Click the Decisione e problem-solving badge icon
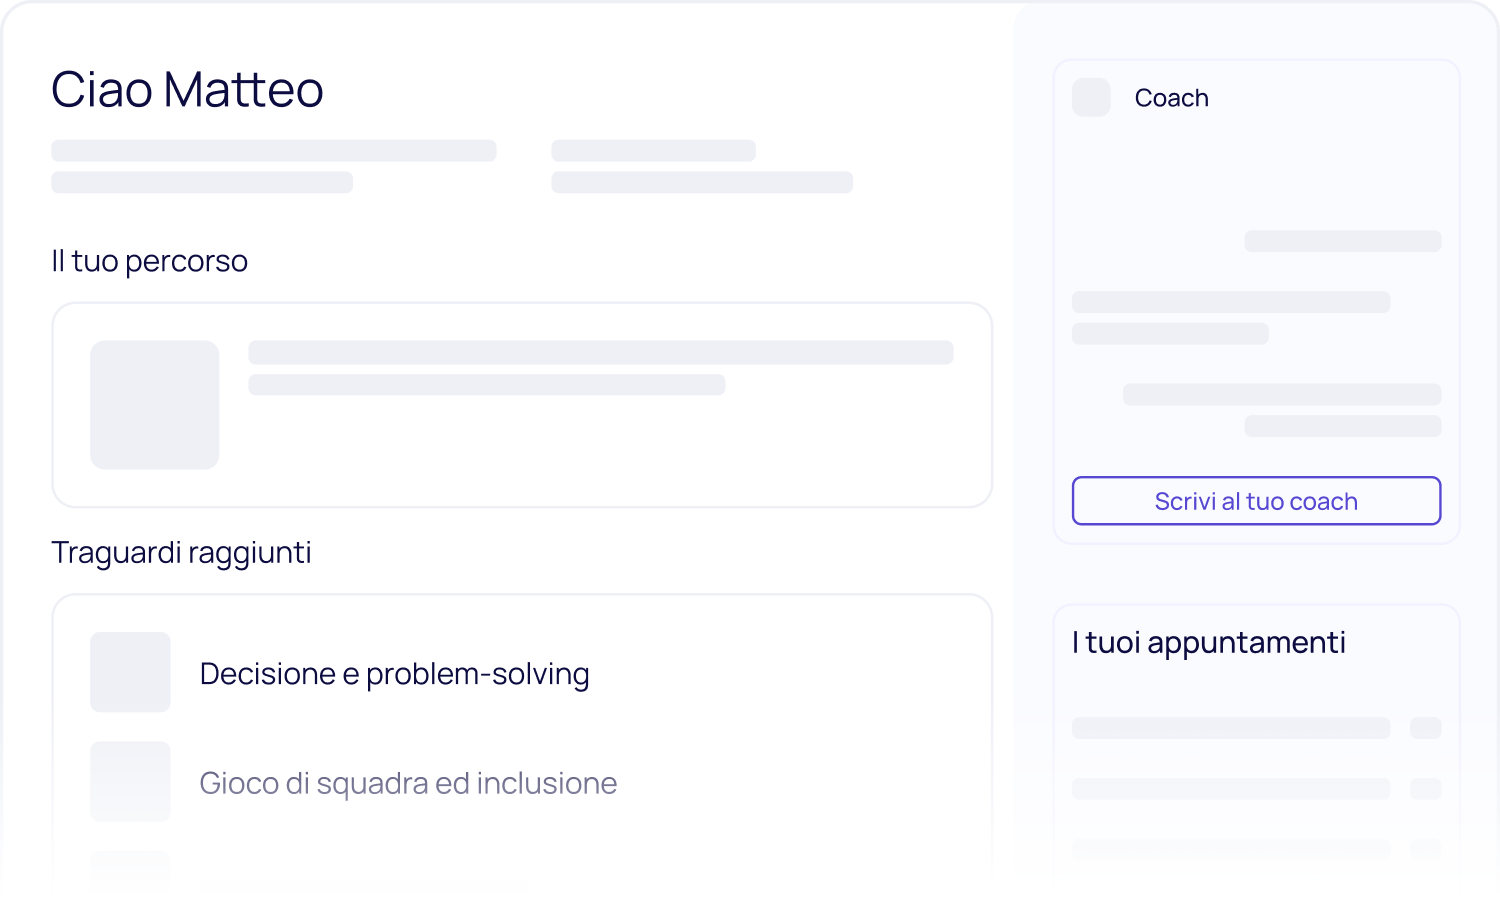The image size is (1500, 900). 130,672
